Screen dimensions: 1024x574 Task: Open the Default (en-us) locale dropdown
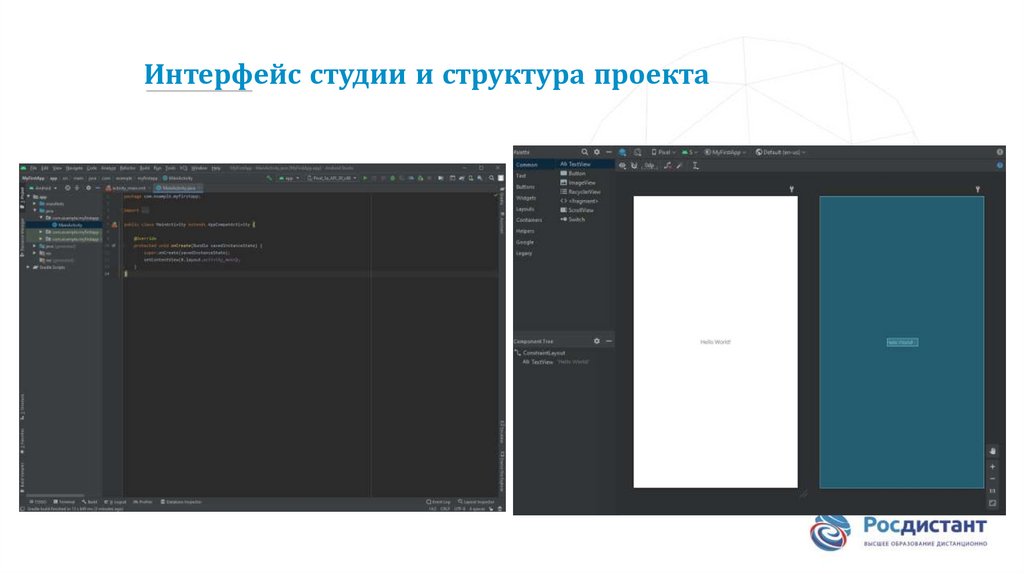coord(781,152)
